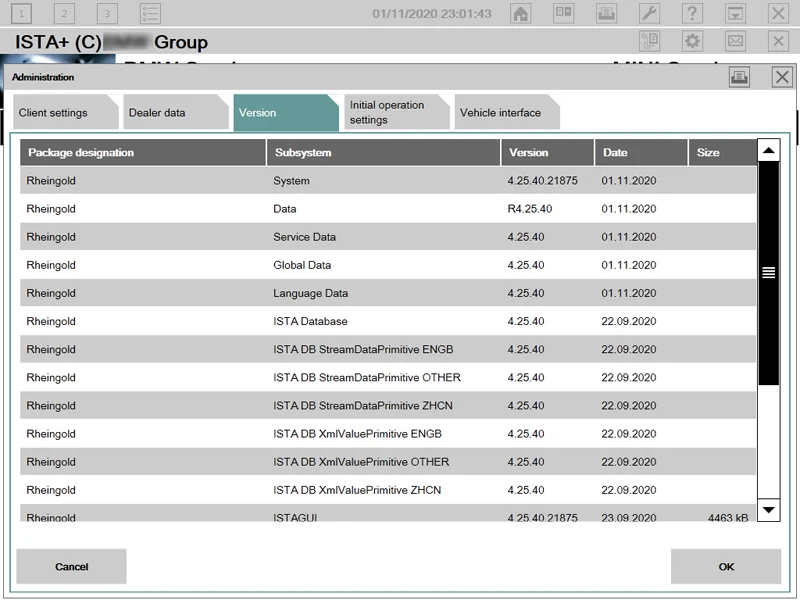Select the Version tab
800x600 pixels.
[x=286, y=112]
